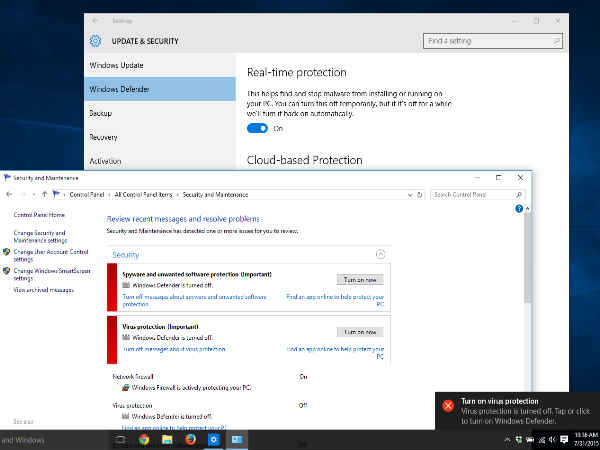600x450 pixels.
Task: Find an app online under virus protection
Action: [x=335, y=353]
